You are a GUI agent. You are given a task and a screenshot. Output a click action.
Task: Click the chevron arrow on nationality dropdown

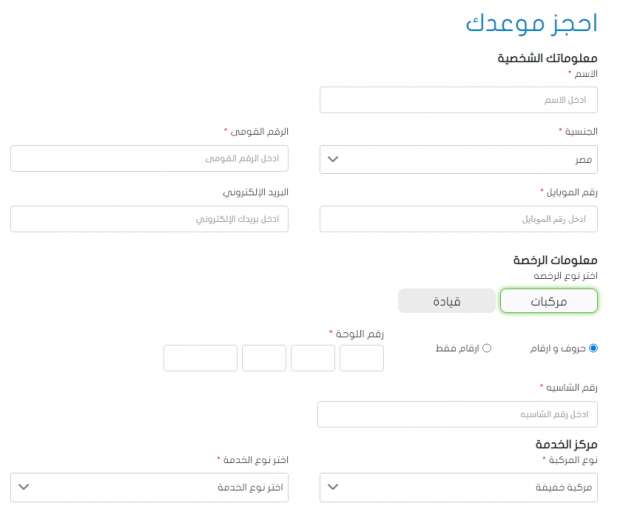(x=334, y=159)
